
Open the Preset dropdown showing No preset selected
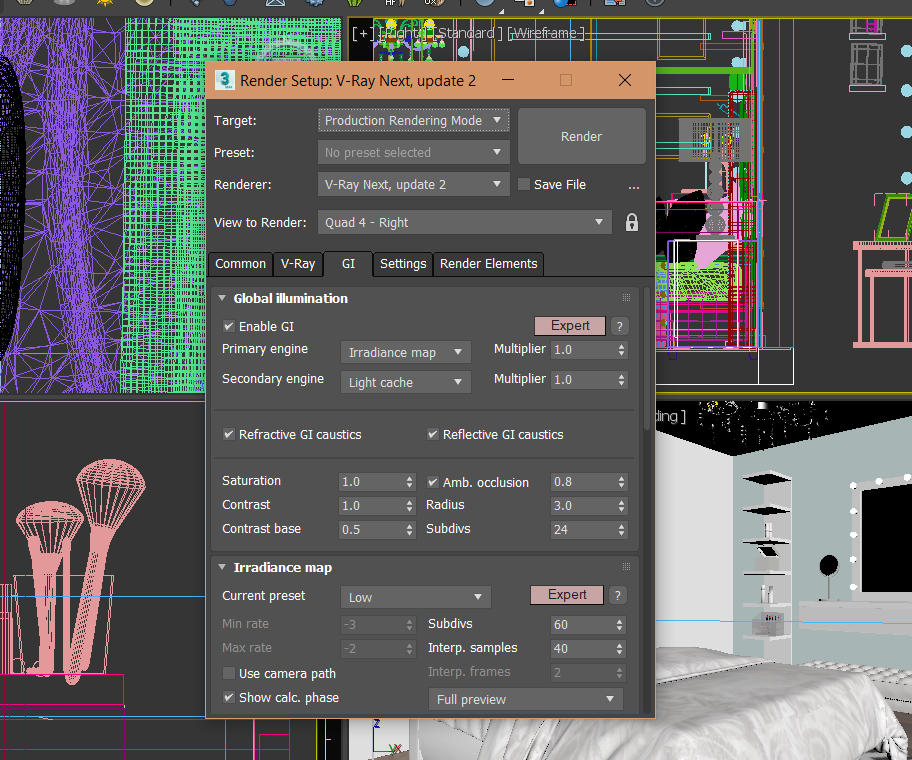pyautogui.click(x=414, y=152)
